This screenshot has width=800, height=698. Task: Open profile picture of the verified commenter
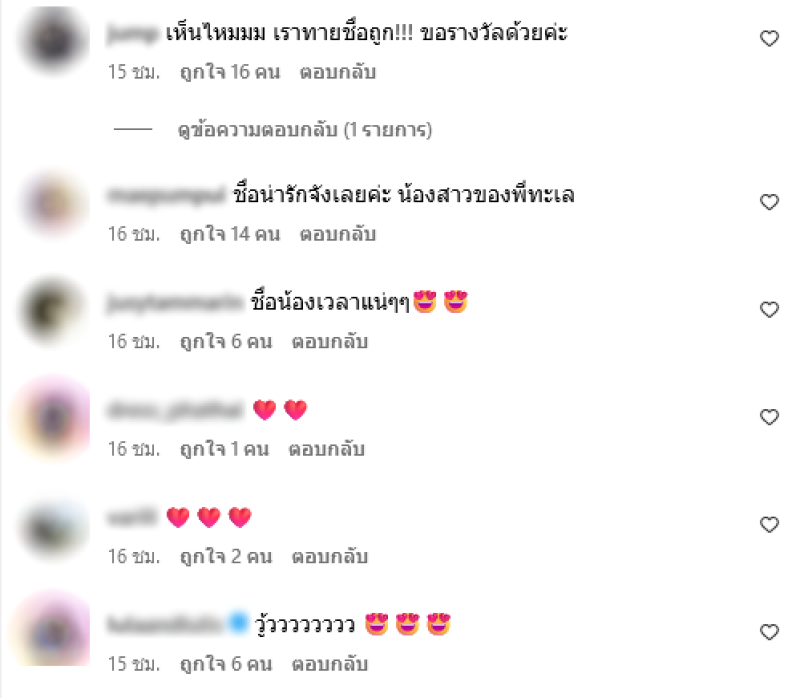click(53, 631)
